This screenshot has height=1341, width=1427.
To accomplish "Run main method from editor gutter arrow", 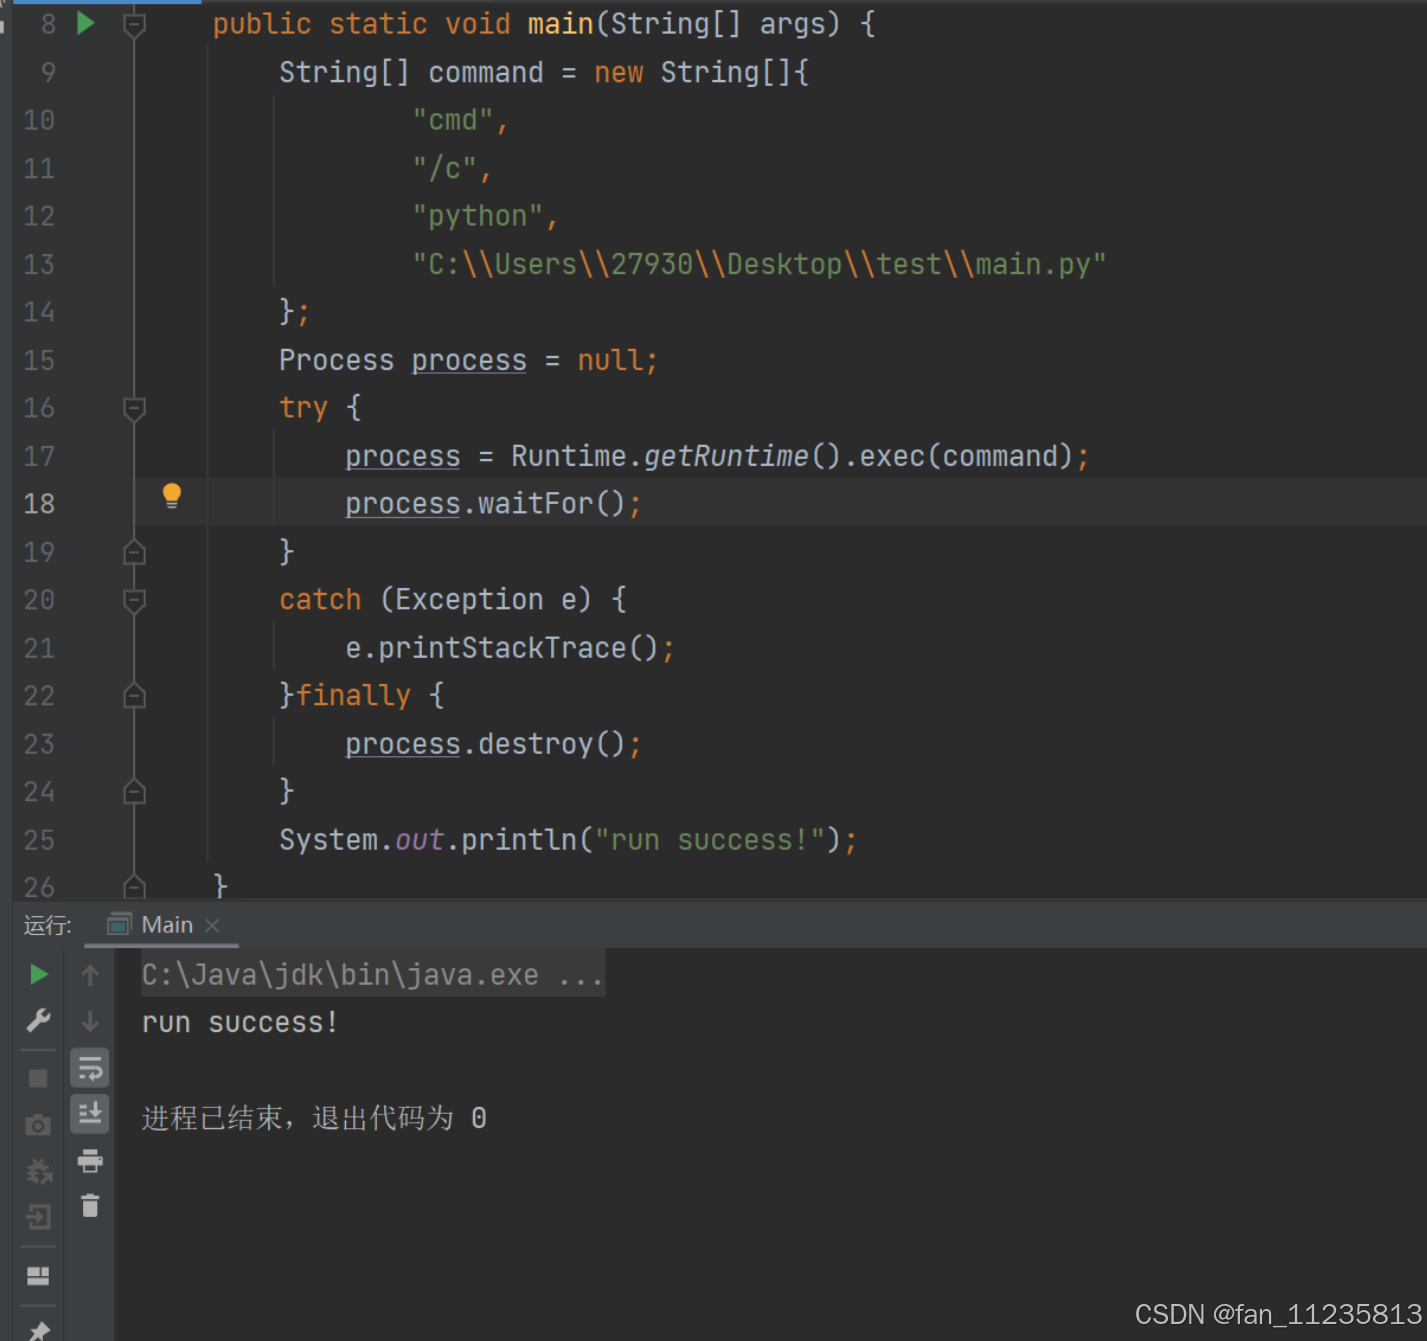I will point(85,23).
